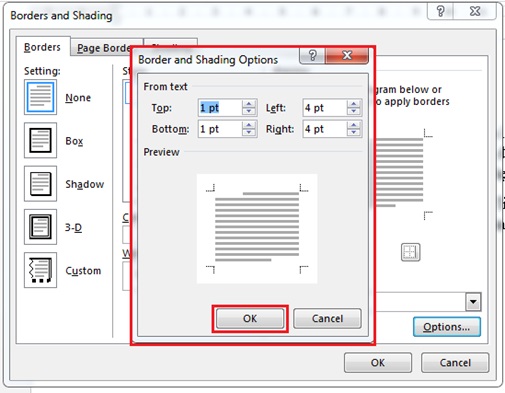Click OK in the Borders and Shading window
The height and width of the screenshot is (393, 505).
(x=378, y=362)
